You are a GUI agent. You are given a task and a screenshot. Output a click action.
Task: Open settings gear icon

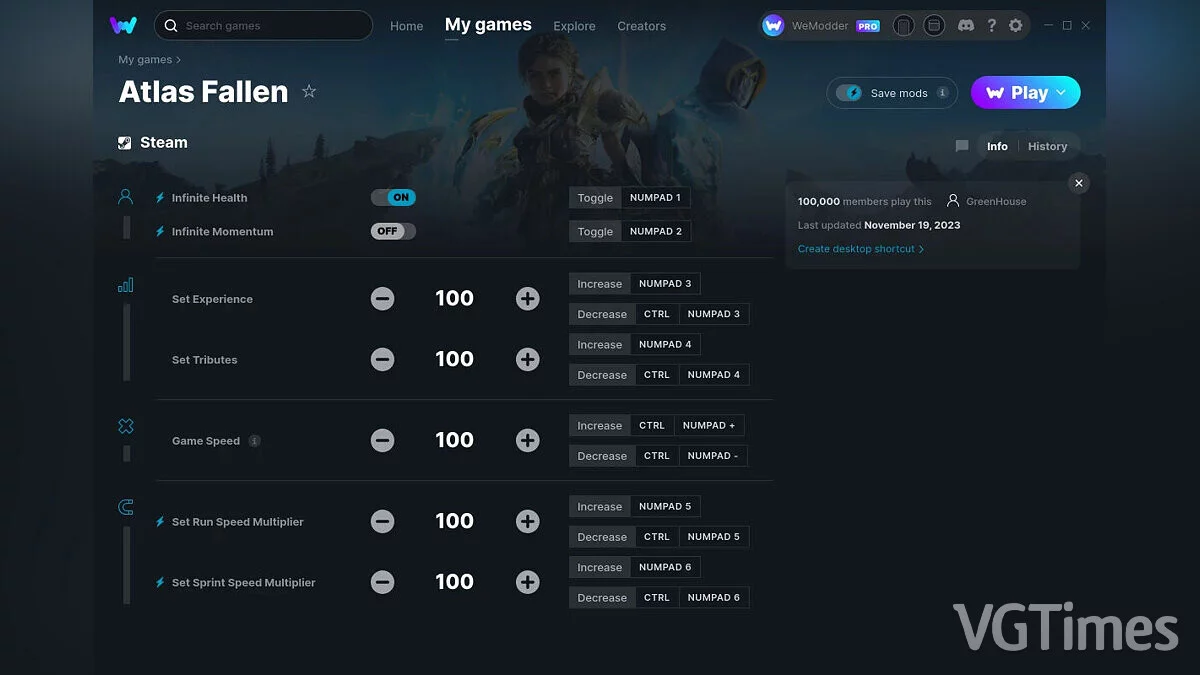point(1016,25)
